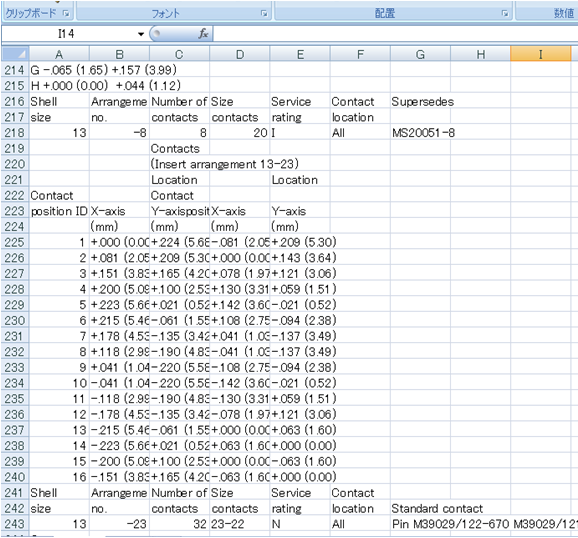This screenshot has width=578, height=538.
Task: Click cell '+.059 (1.51)' in row 235
Action: pos(304,399)
